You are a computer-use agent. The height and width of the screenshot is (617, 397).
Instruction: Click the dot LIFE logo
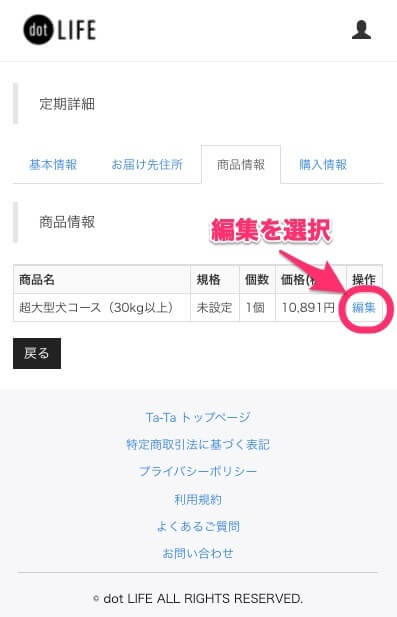tap(60, 30)
